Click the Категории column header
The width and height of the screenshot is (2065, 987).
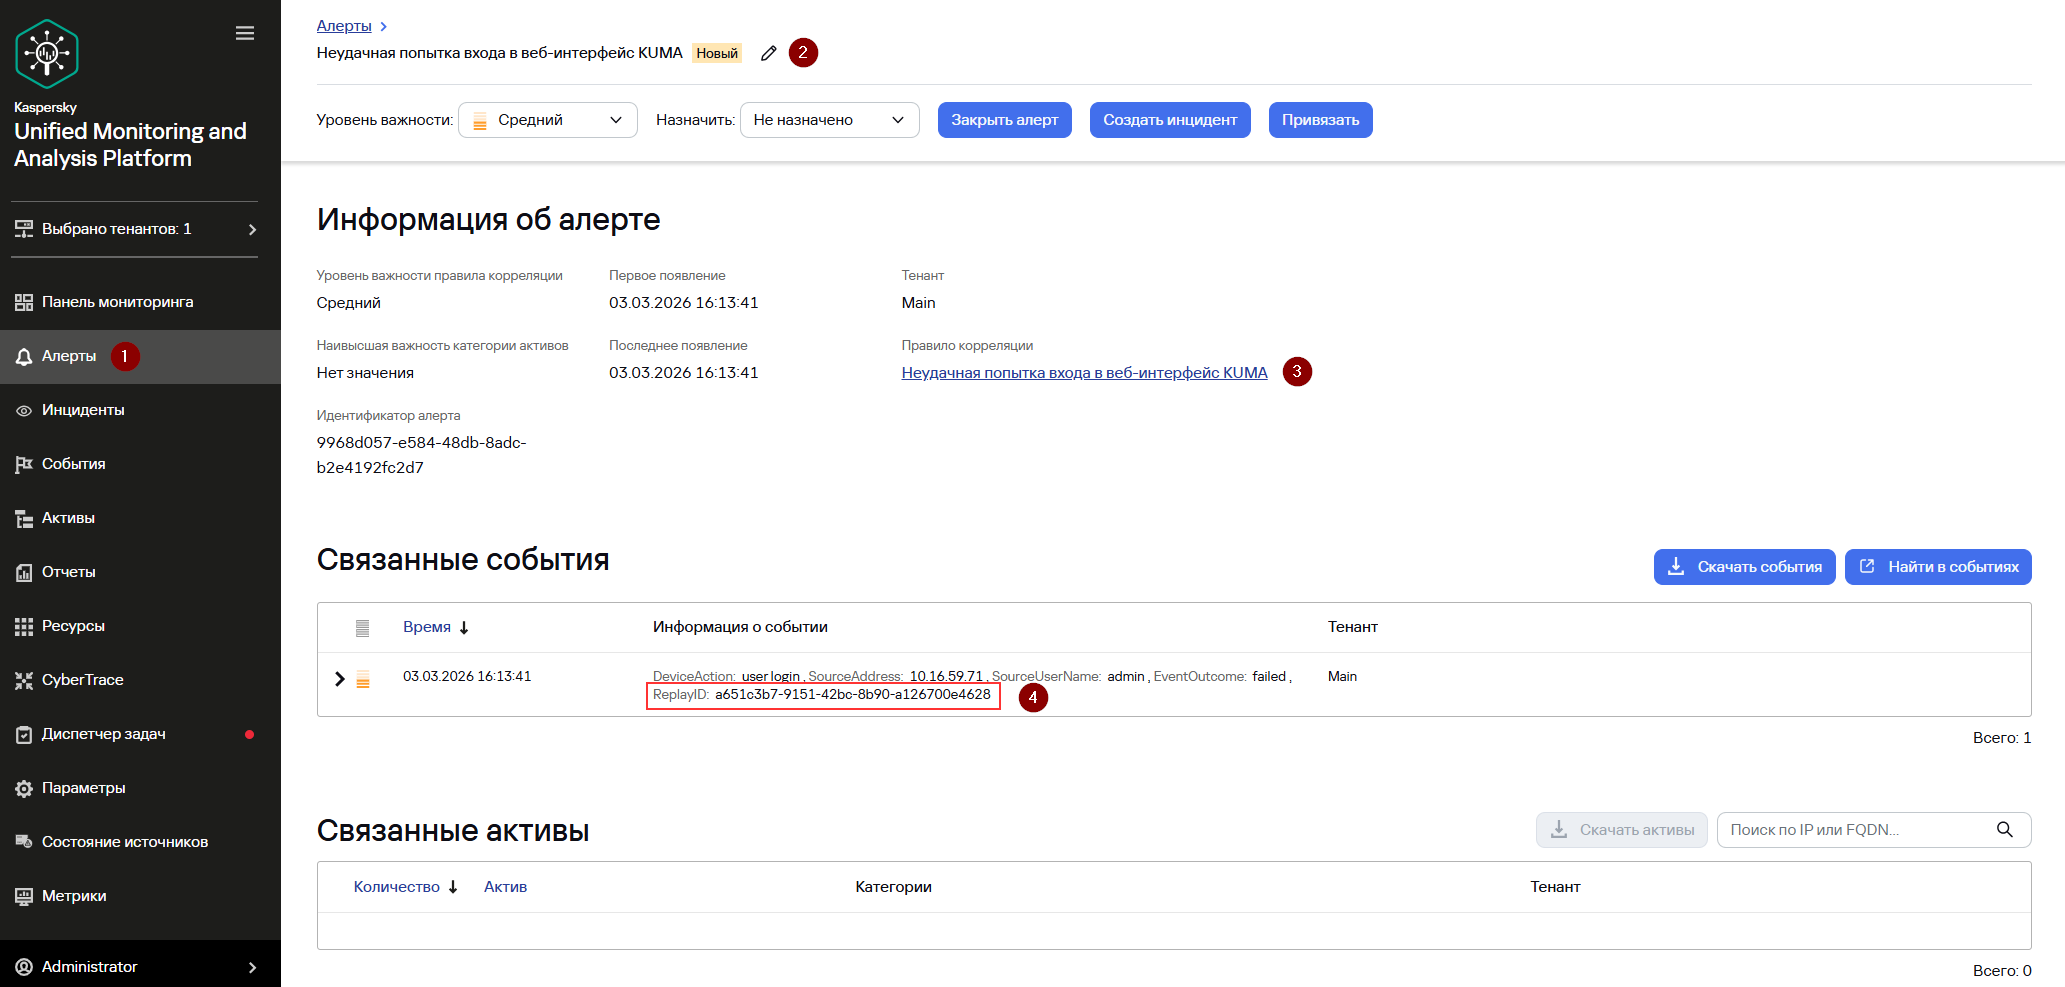pyautogui.click(x=893, y=887)
